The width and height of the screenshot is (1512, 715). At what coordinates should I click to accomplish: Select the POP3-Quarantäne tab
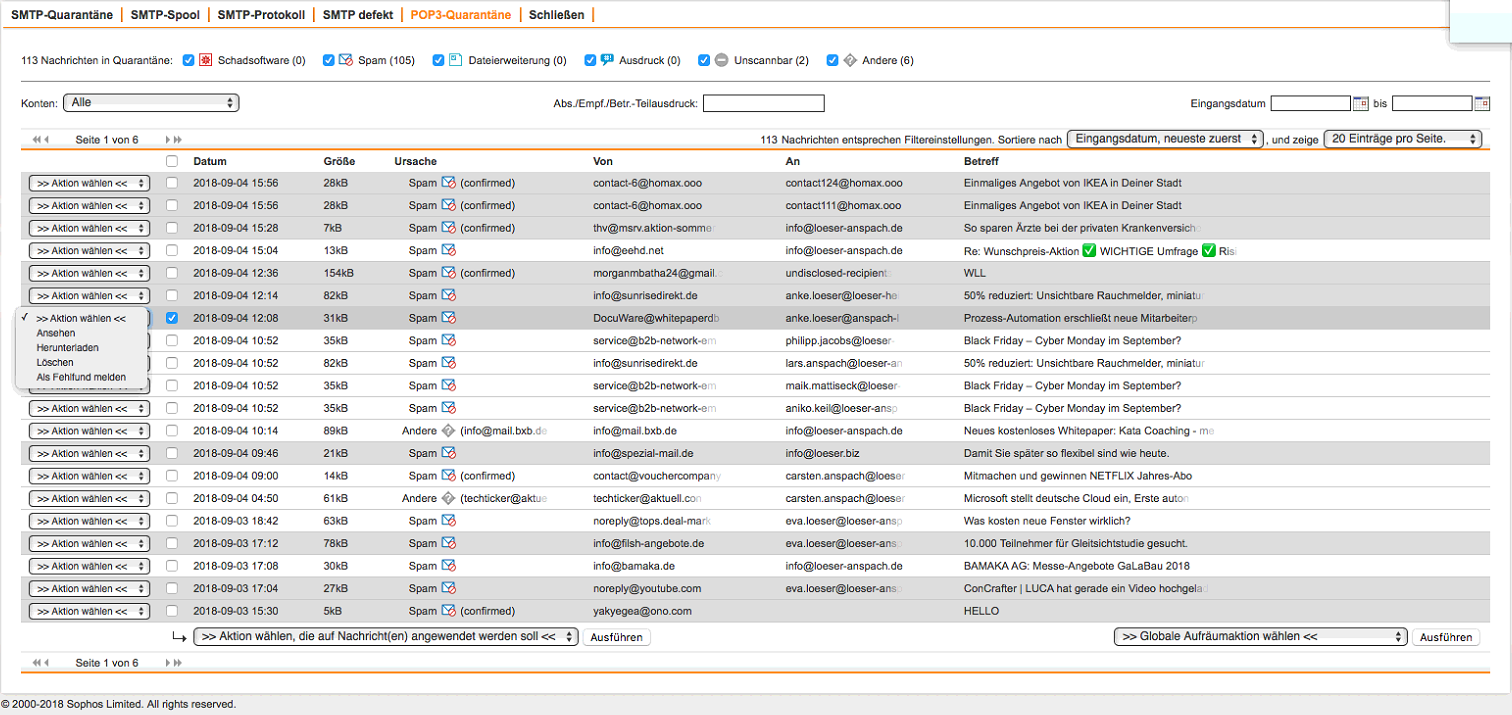point(461,15)
